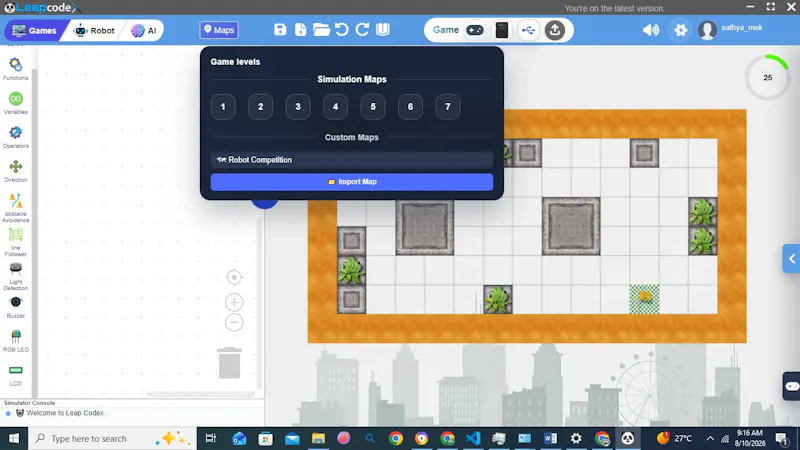Switch to the Robot tab
Image resolution: width=800 pixels, height=450 pixels.
[x=95, y=31]
